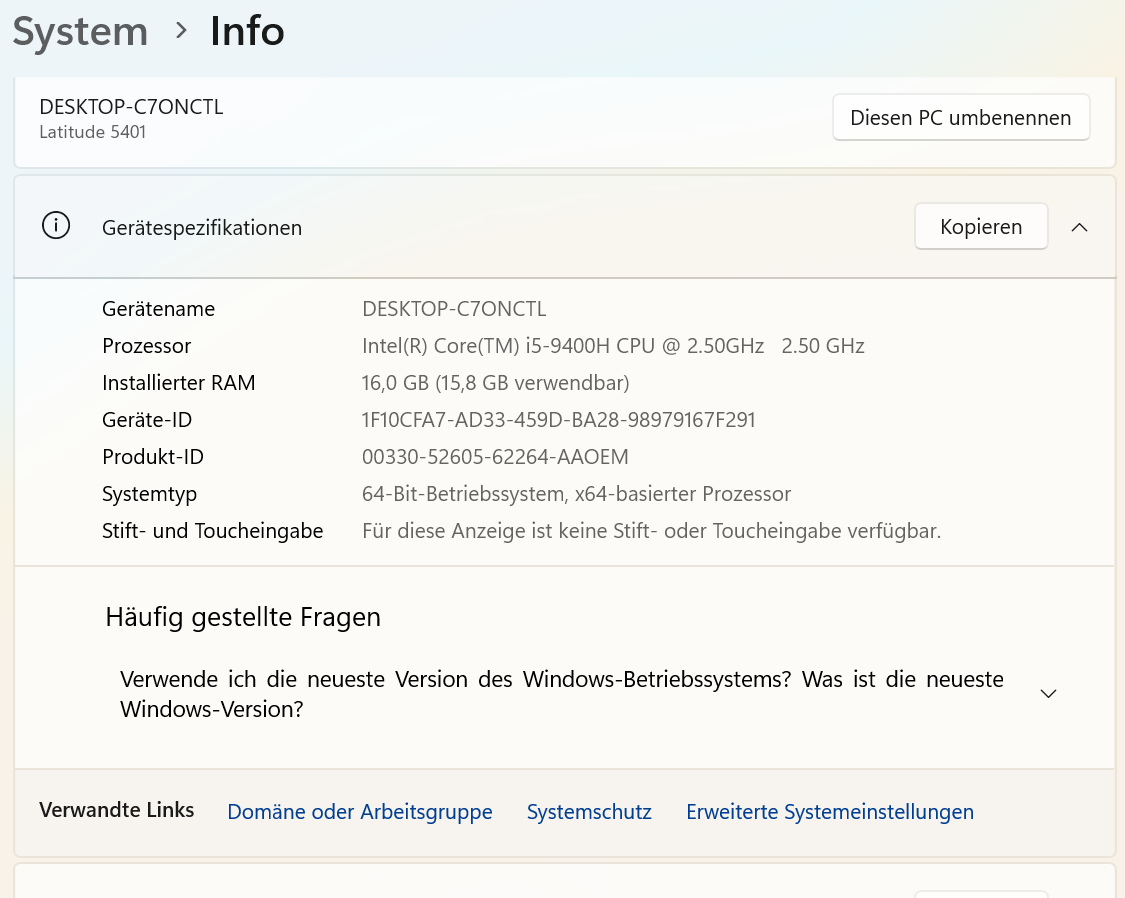Click the Latitude 5401 model text
Screen dimensions: 1125x898
pyautogui.click(x=93, y=132)
